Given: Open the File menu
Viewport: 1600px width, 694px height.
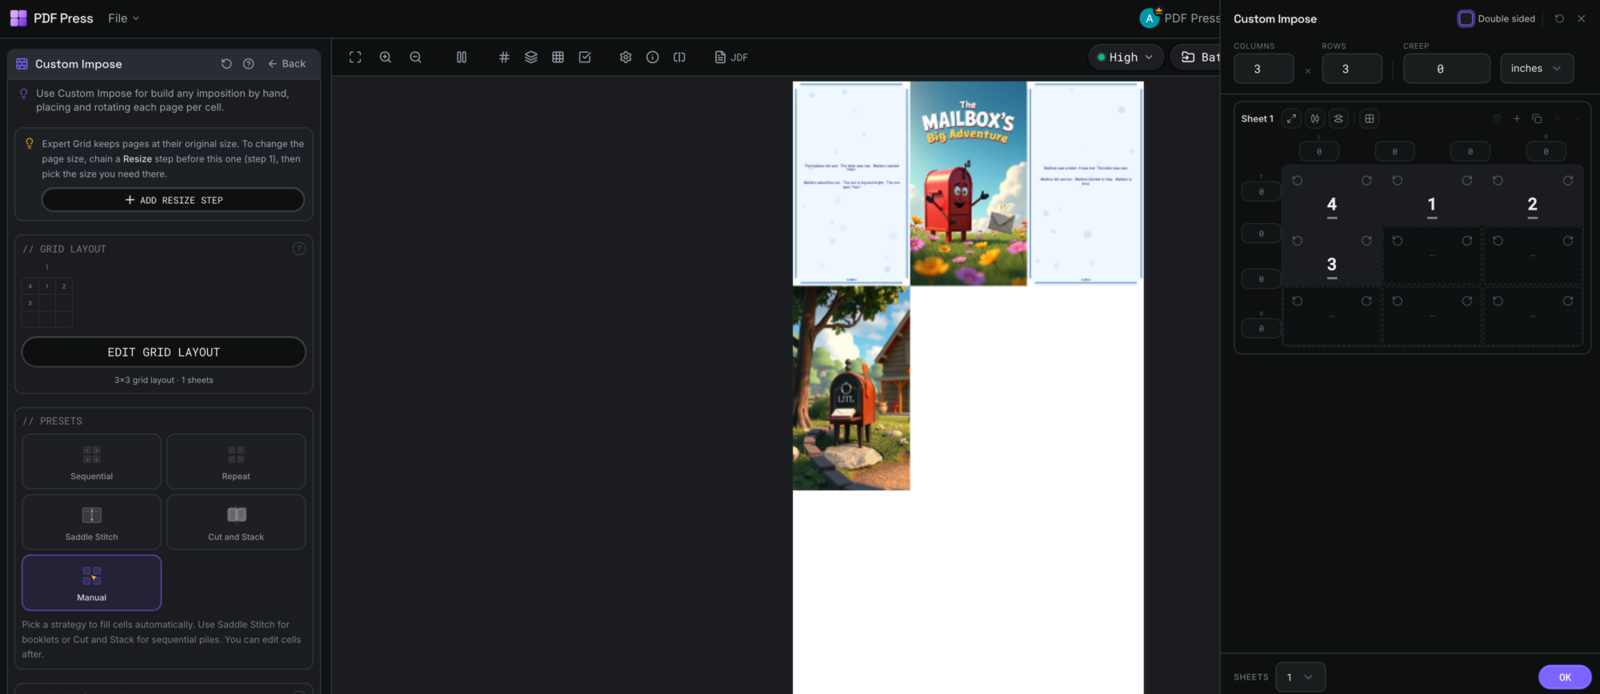Looking at the screenshot, I should coord(124,18).
